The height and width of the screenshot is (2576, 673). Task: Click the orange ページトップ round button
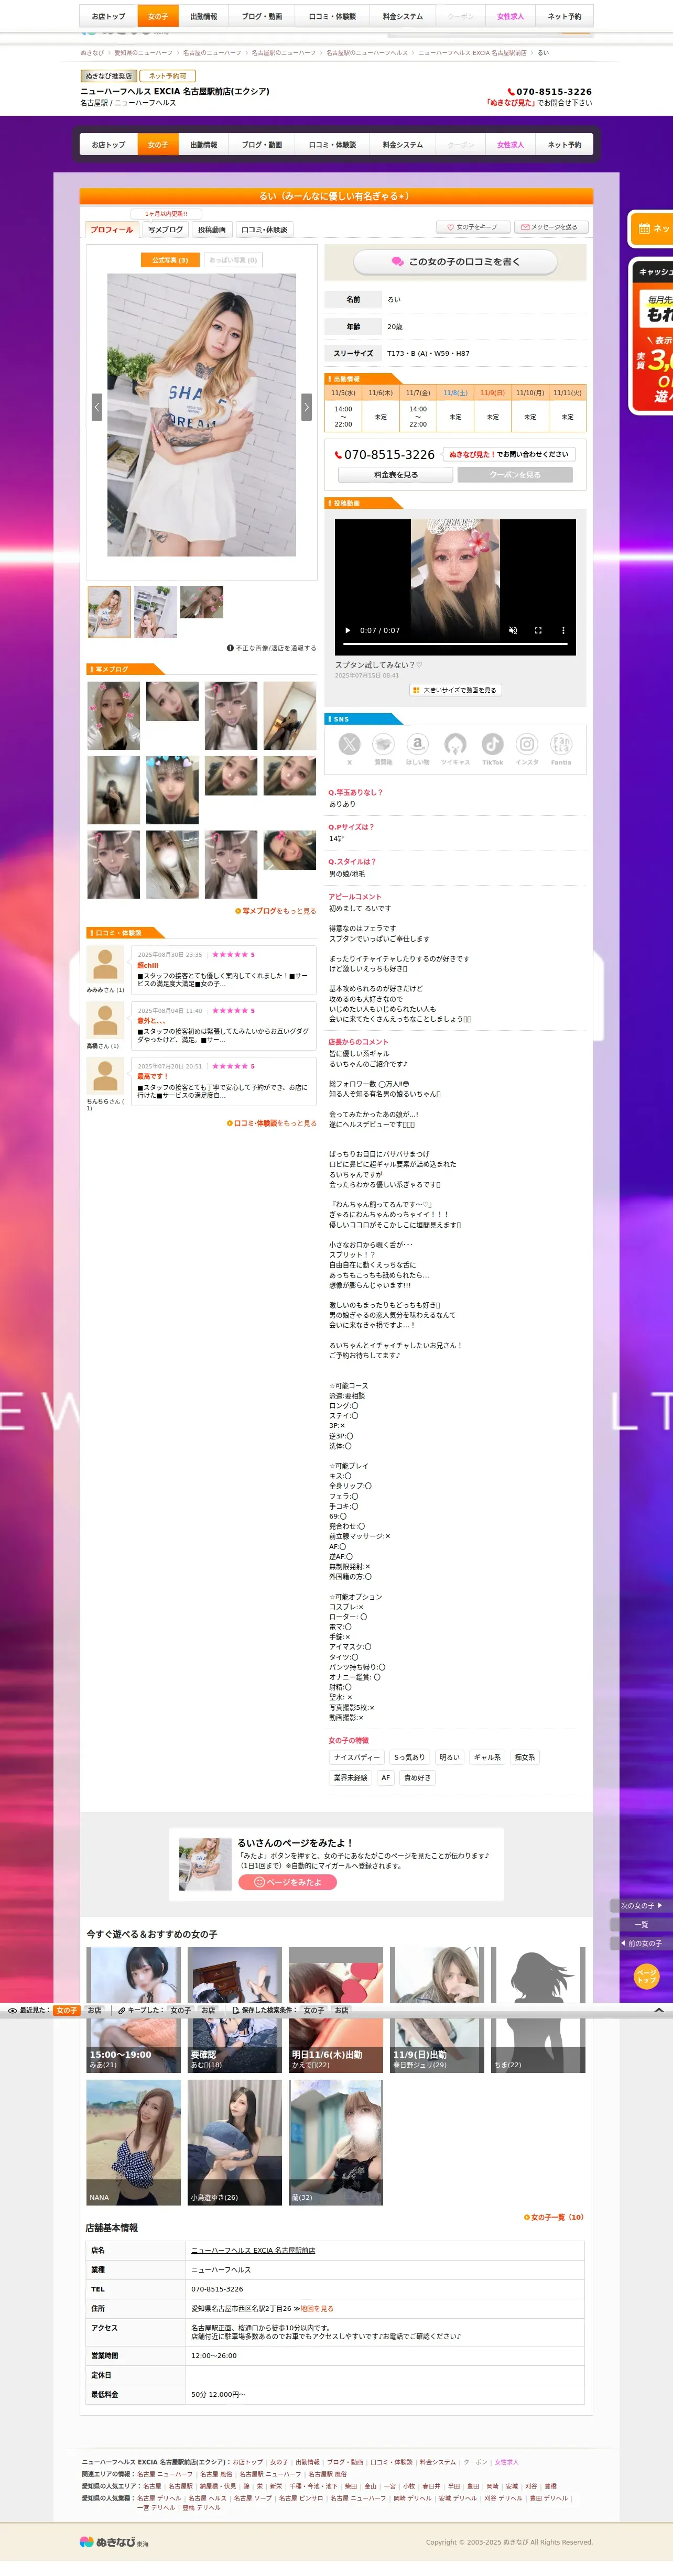coord(646,1975)
